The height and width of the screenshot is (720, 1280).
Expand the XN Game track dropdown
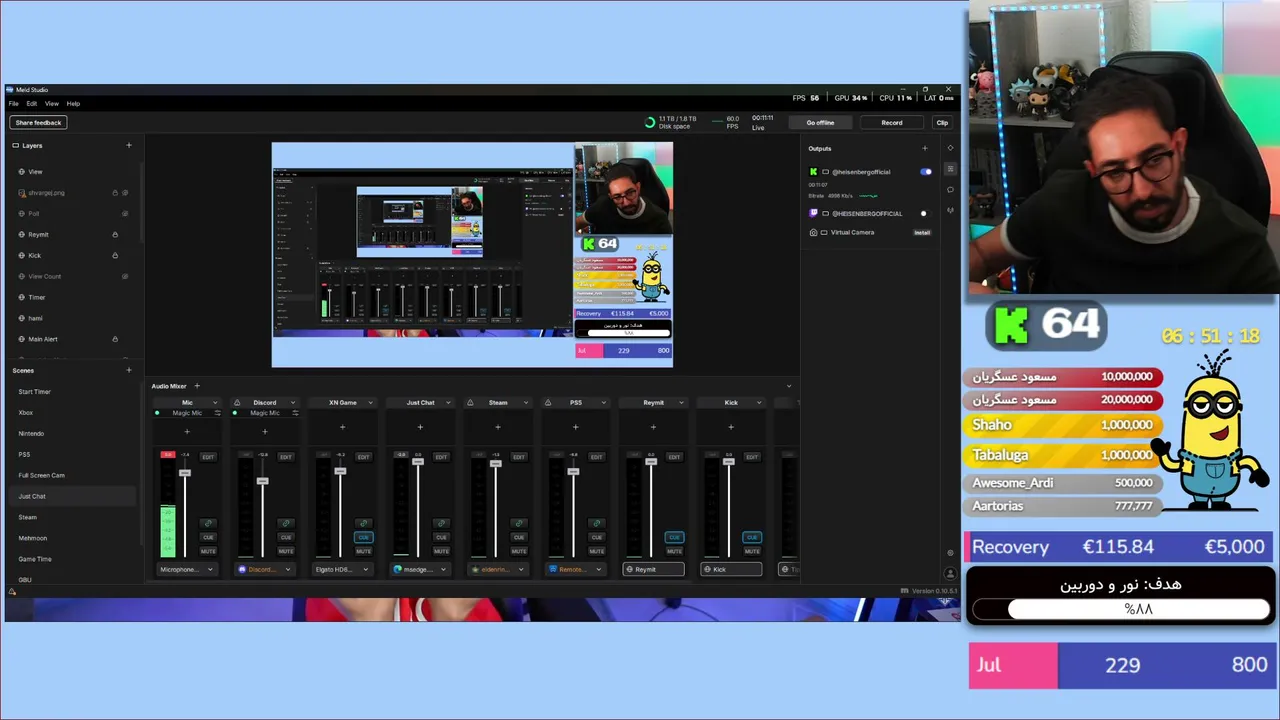click(370, 403)
